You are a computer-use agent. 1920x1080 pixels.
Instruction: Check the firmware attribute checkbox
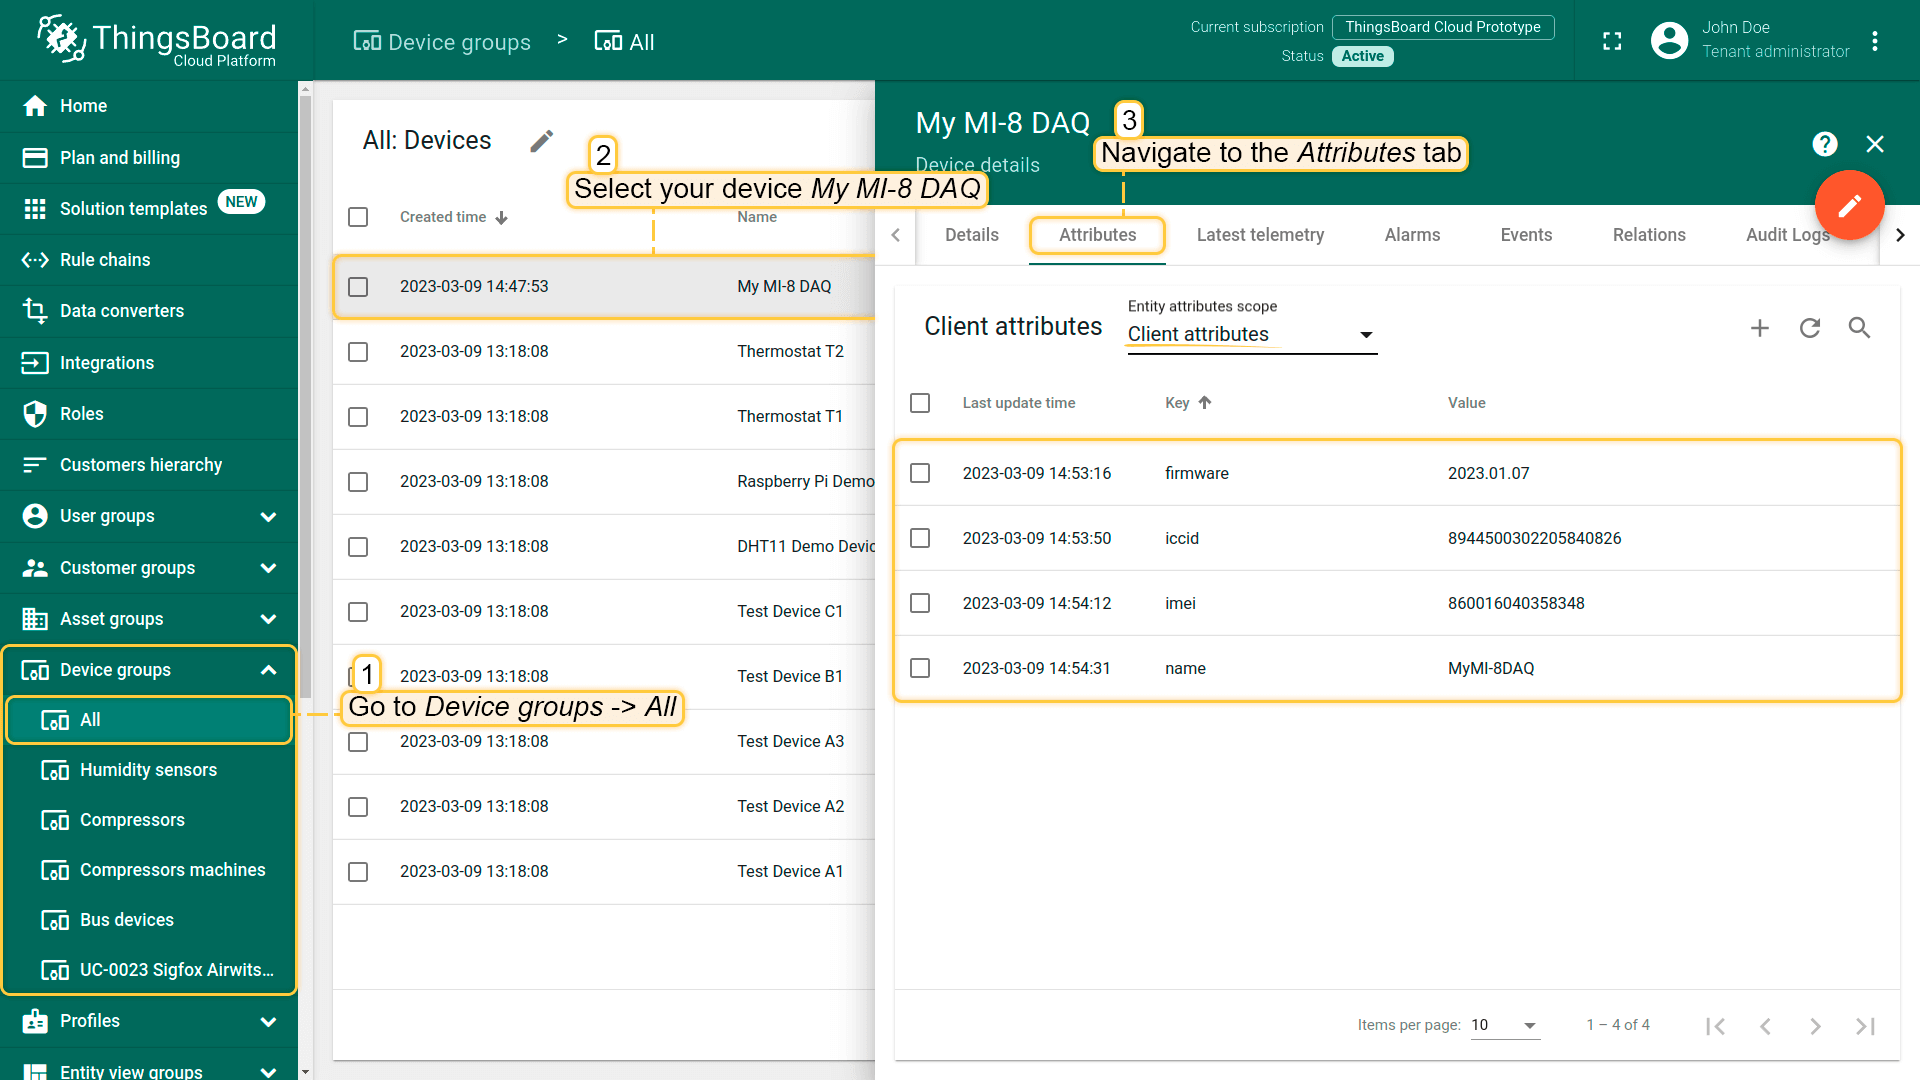[x=920, y=473]
